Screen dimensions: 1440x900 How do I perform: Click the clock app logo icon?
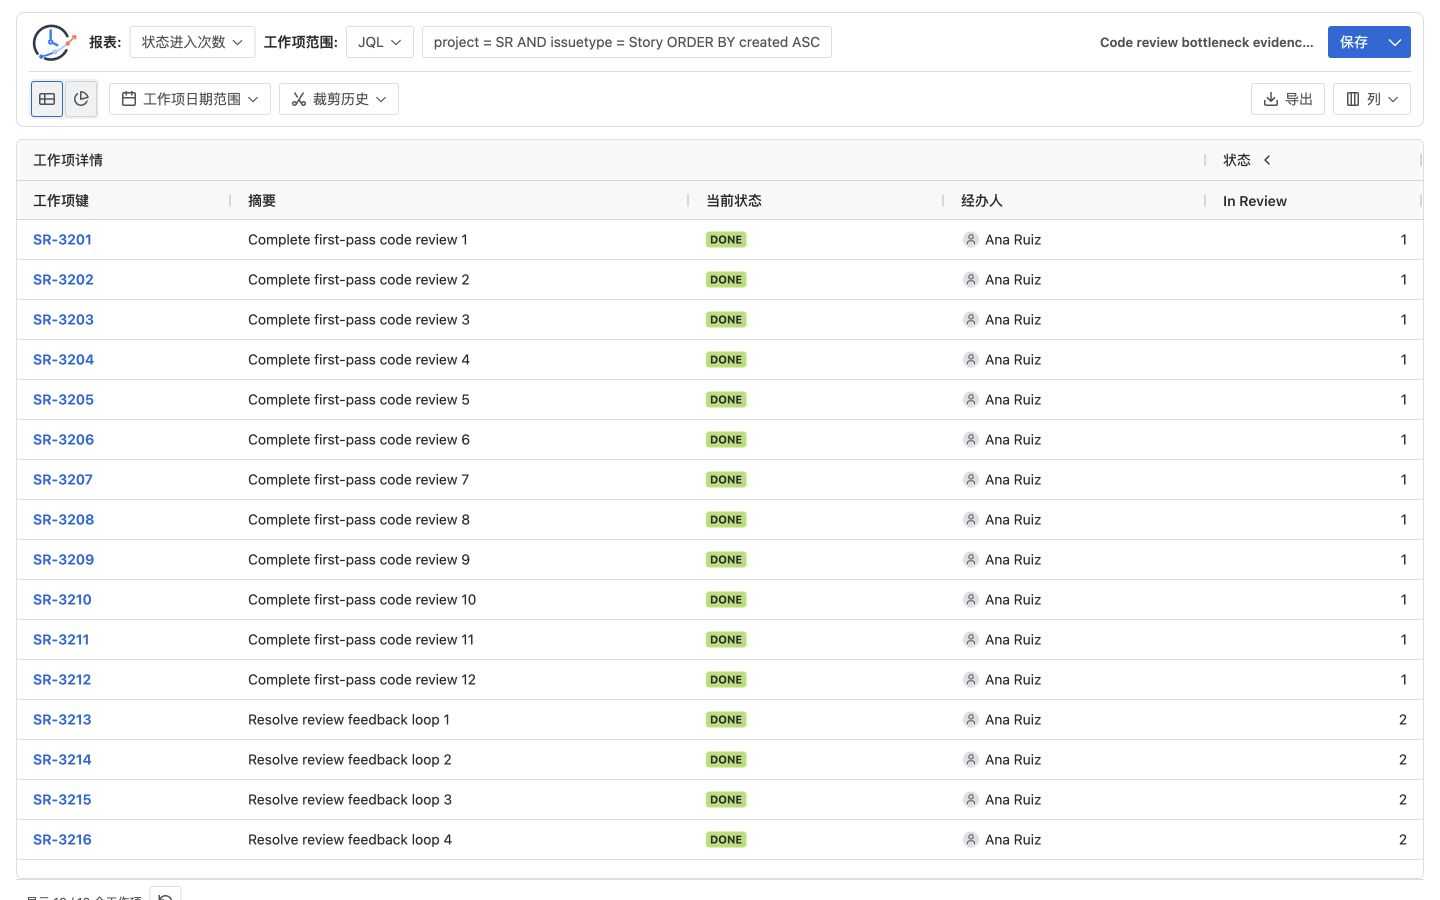click(x=53, y=42)
